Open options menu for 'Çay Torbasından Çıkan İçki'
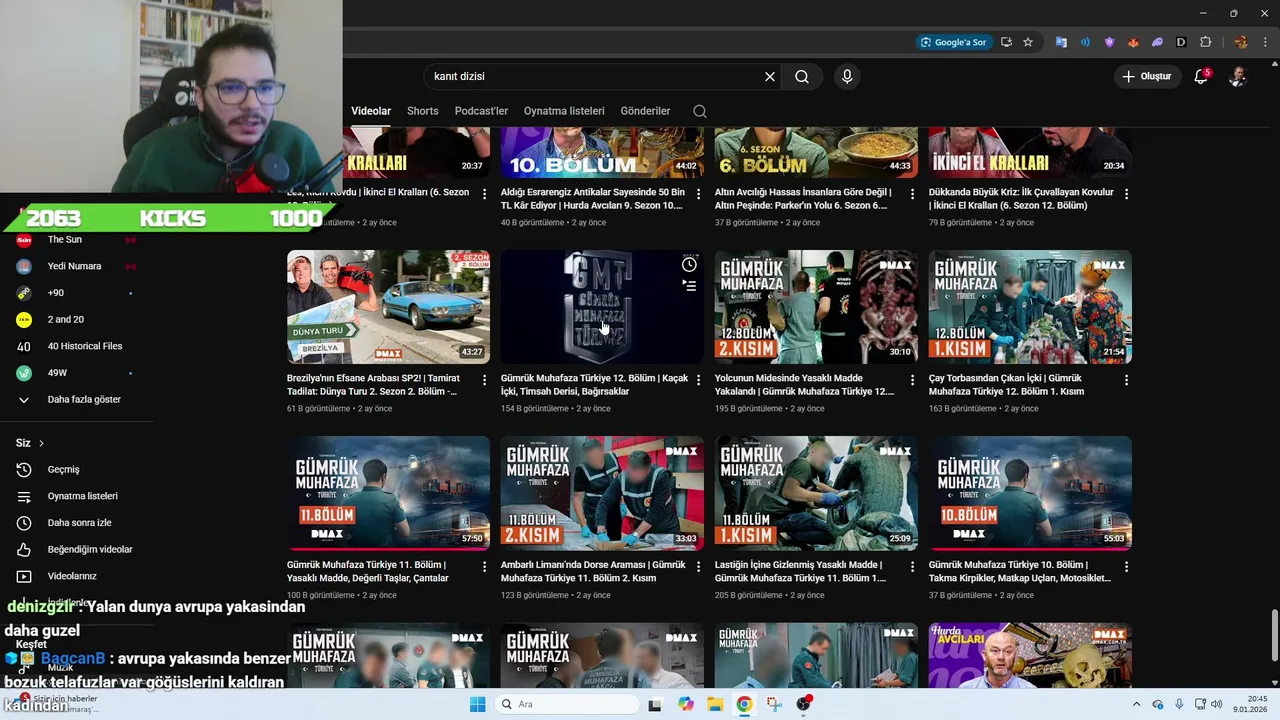Viewport: 1280px width, 720px height. click(x=1126, y=380)
